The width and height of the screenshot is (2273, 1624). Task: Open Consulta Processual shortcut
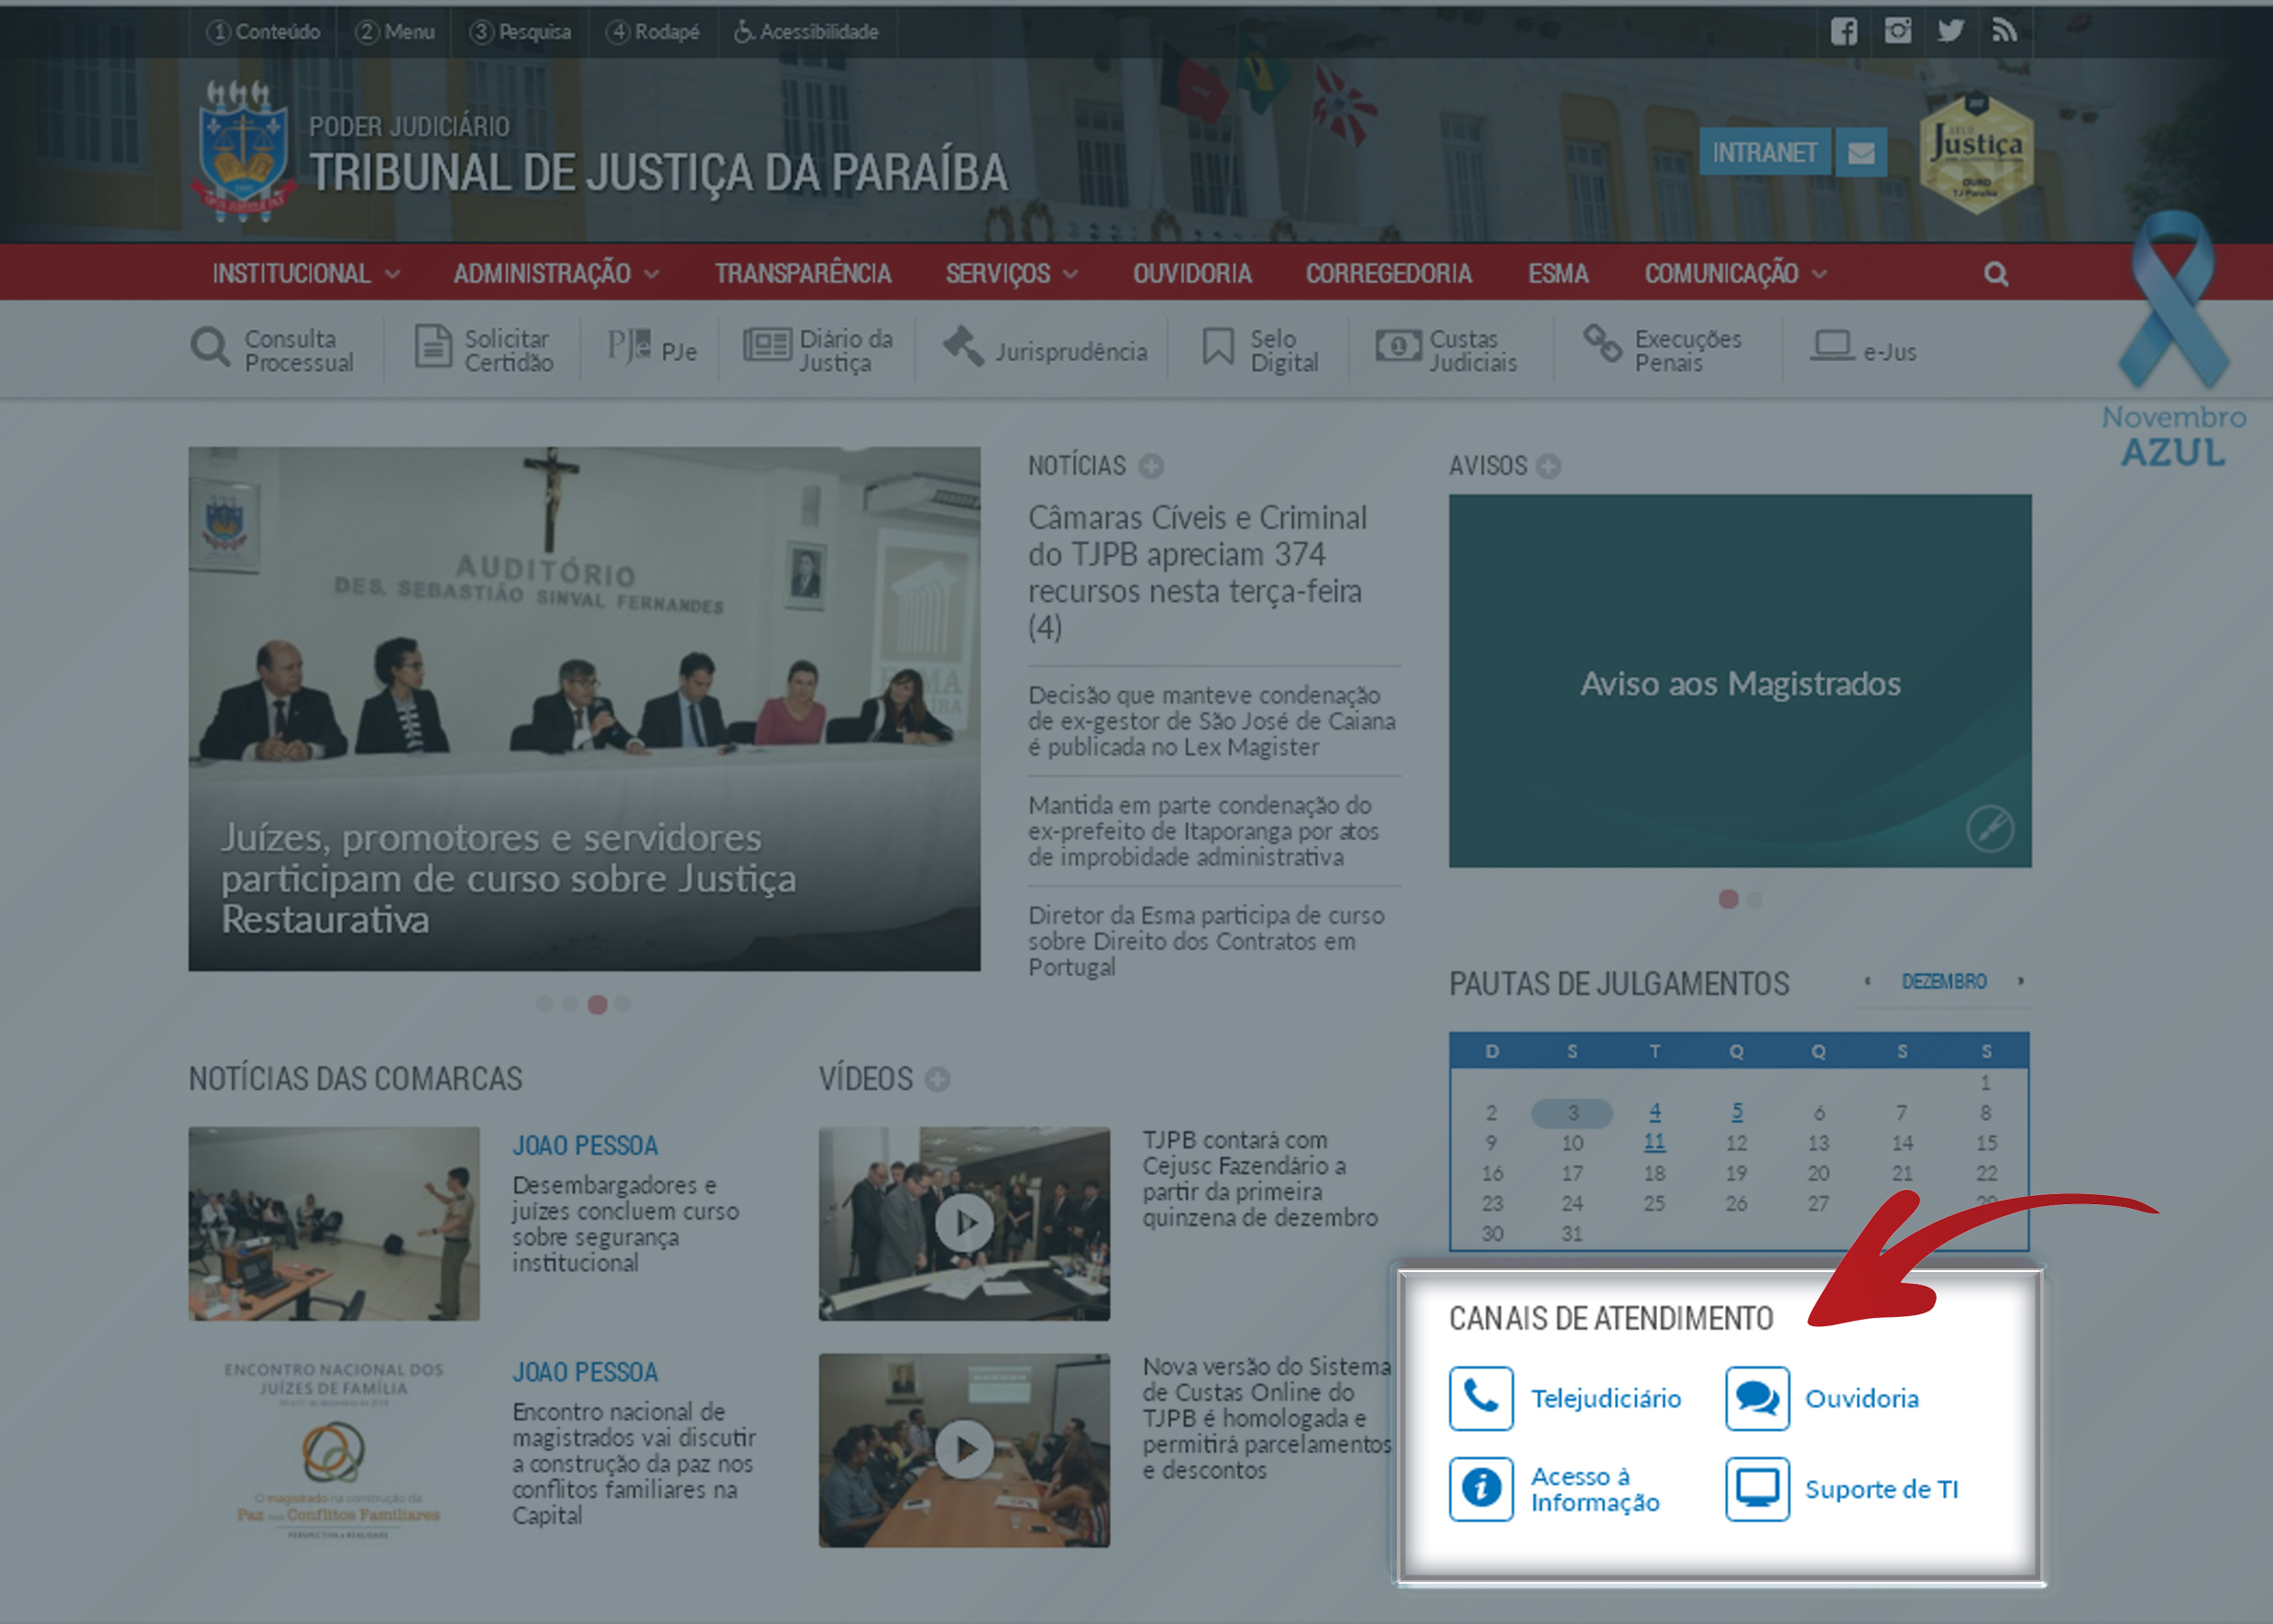272,350
